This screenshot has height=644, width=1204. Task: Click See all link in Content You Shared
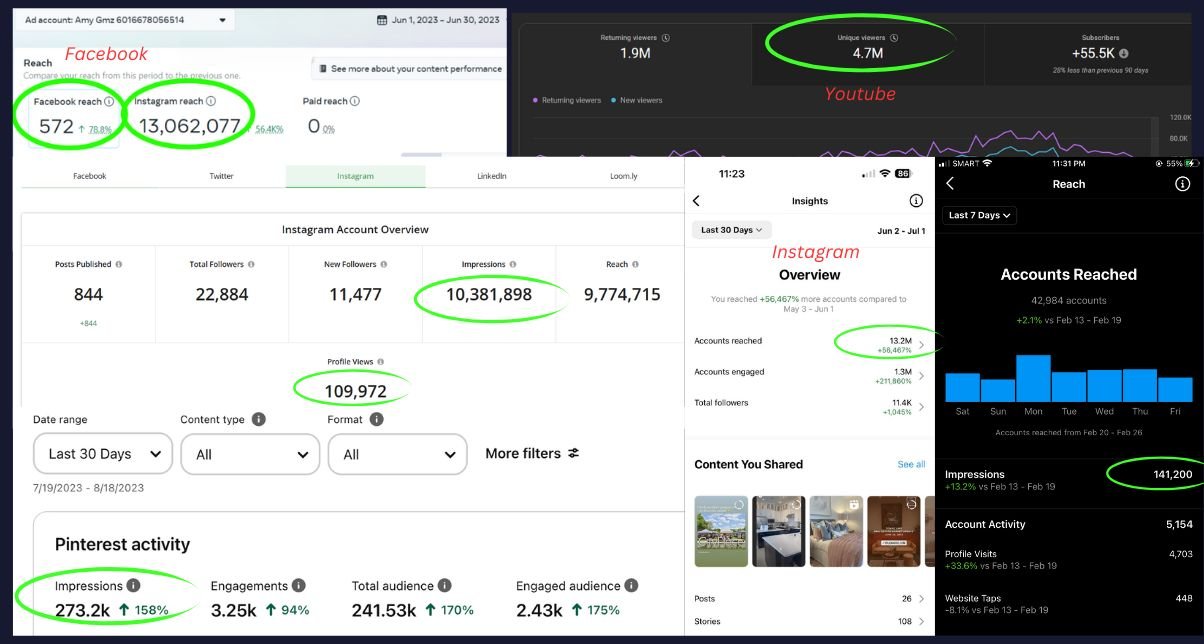click(x=911, y=465)
